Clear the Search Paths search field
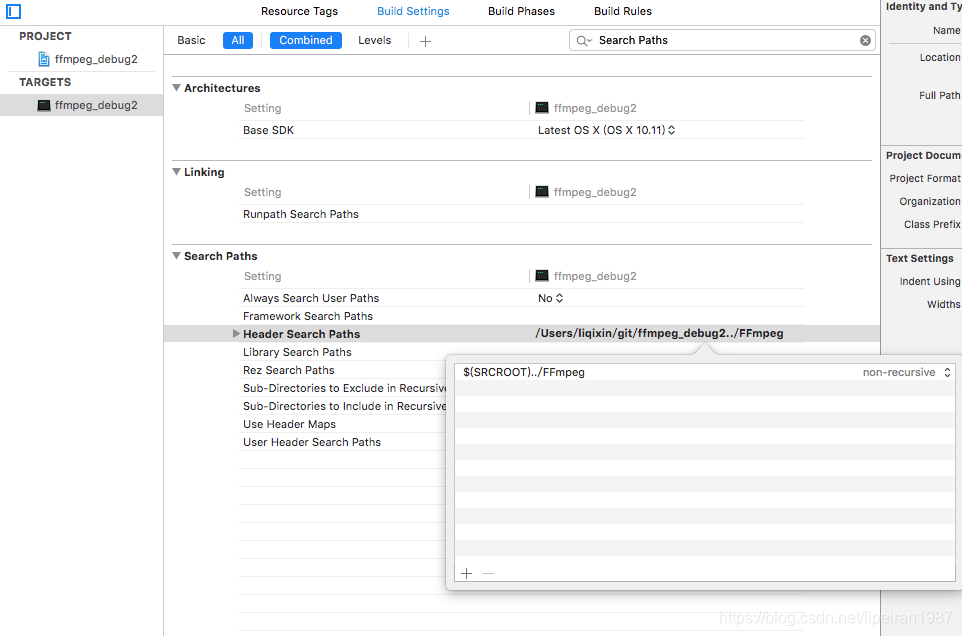Image resolution: width=962 pixels, height=636 pixels. coord(865,40)
